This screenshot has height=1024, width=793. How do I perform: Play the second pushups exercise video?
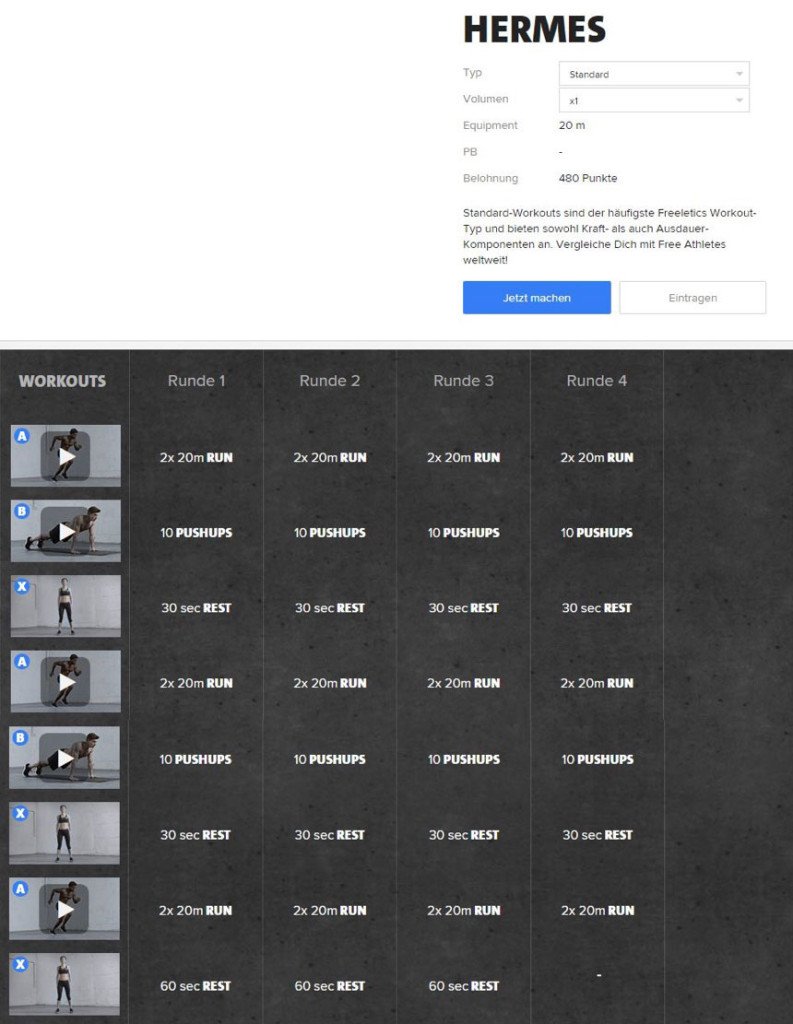[64, 758]
